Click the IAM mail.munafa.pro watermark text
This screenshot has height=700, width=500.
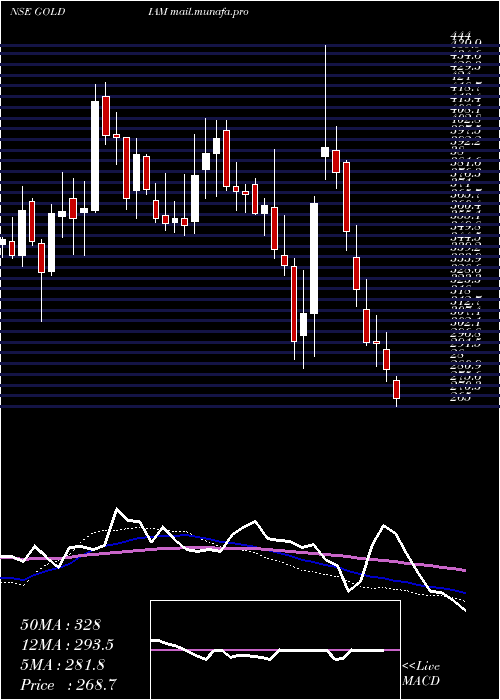(199, 12)
